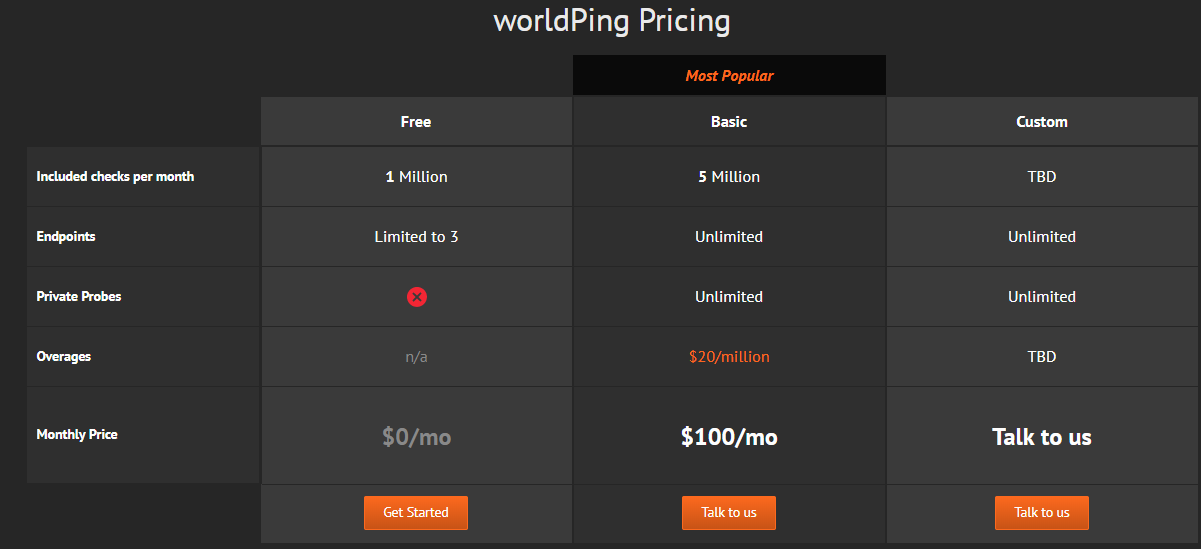
Task: Click the large Talk to us price text
Action: coord(1042,437)
